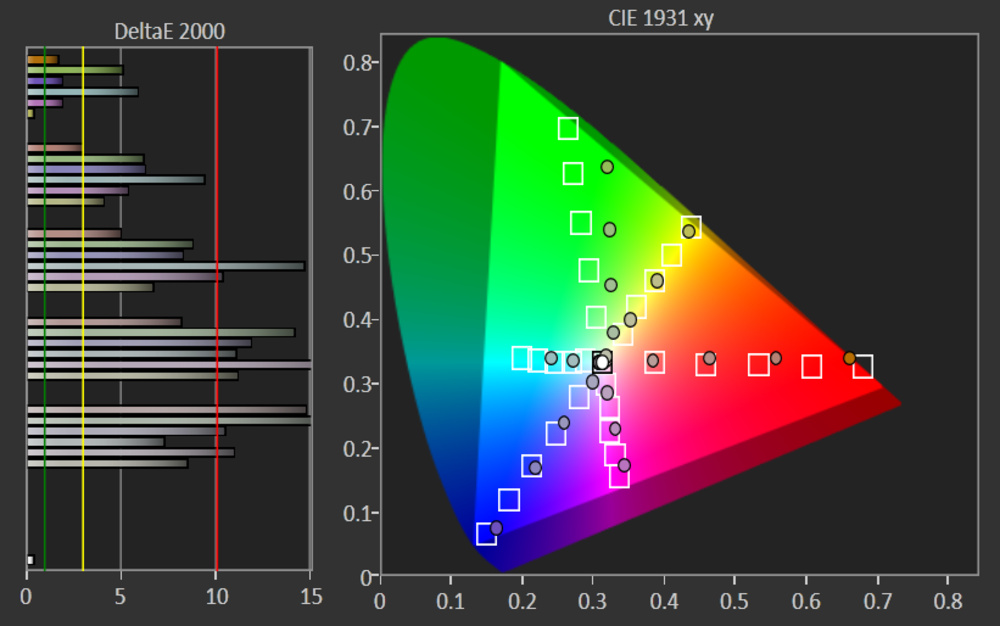
Task: Select the leftmost cyan measured point
Action: click(x=551, y=358)
